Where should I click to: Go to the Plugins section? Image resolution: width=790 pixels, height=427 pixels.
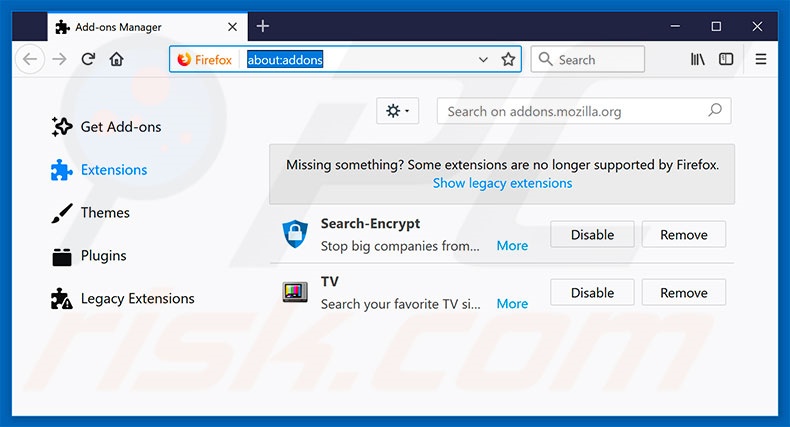tap(104, 256)
